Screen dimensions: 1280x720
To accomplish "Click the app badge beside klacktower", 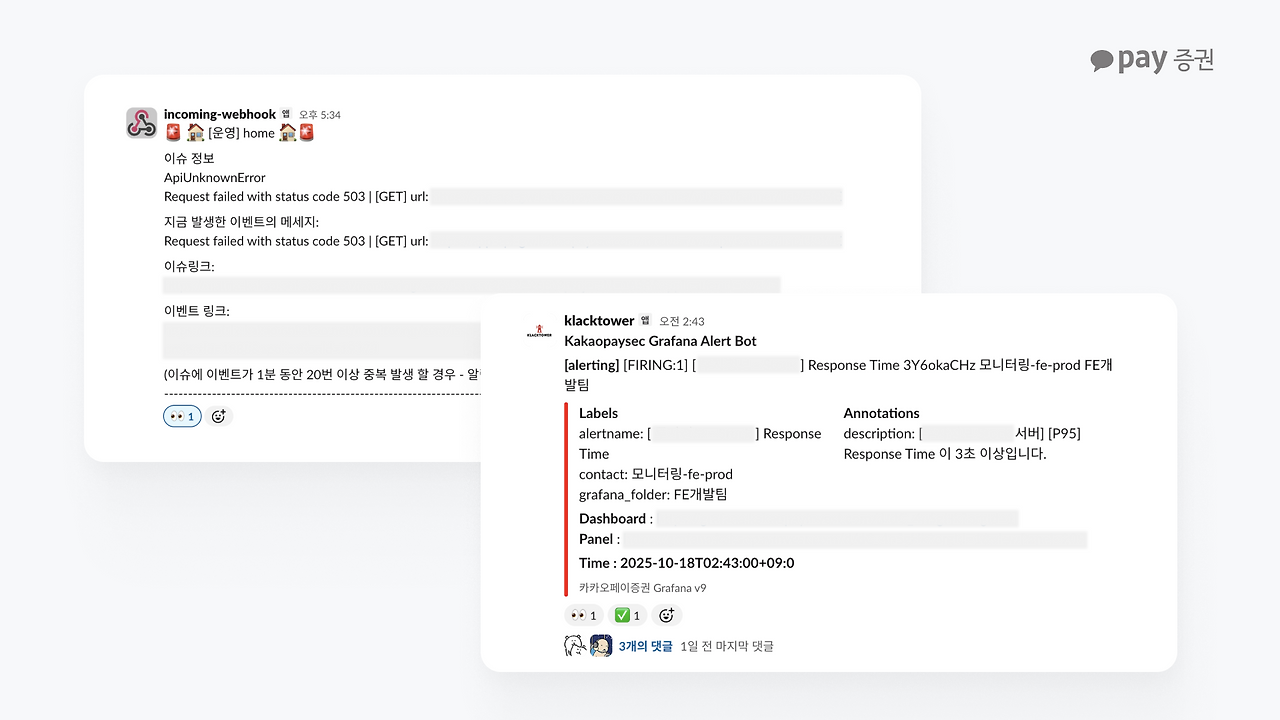I will (646, 321).
